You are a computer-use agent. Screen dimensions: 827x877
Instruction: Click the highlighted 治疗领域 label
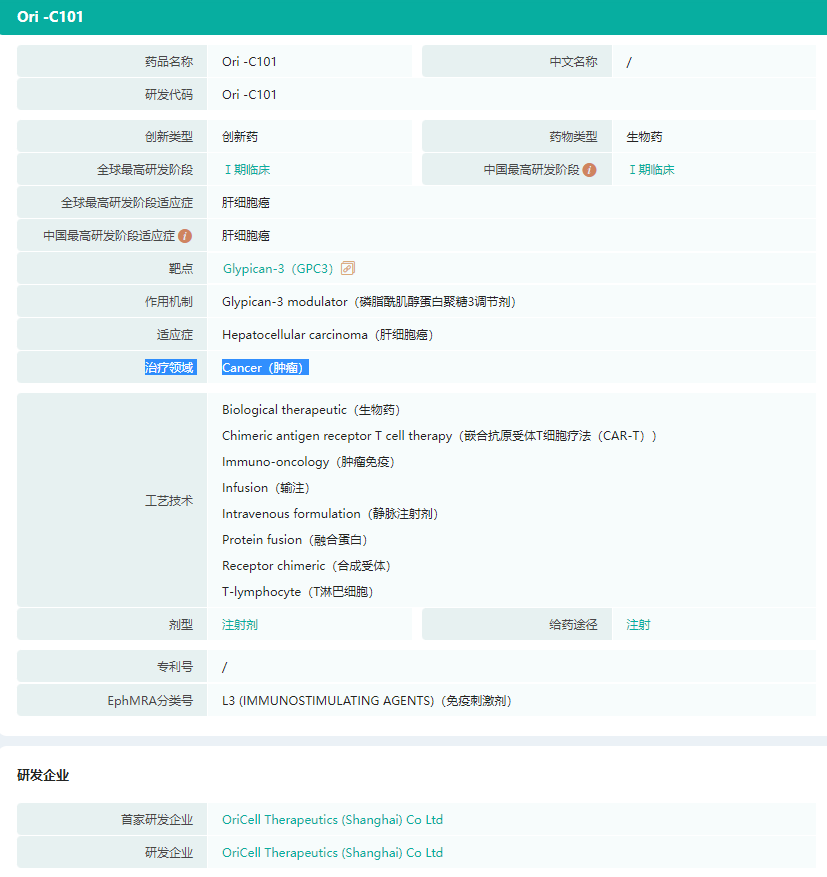tap(169, 367)
